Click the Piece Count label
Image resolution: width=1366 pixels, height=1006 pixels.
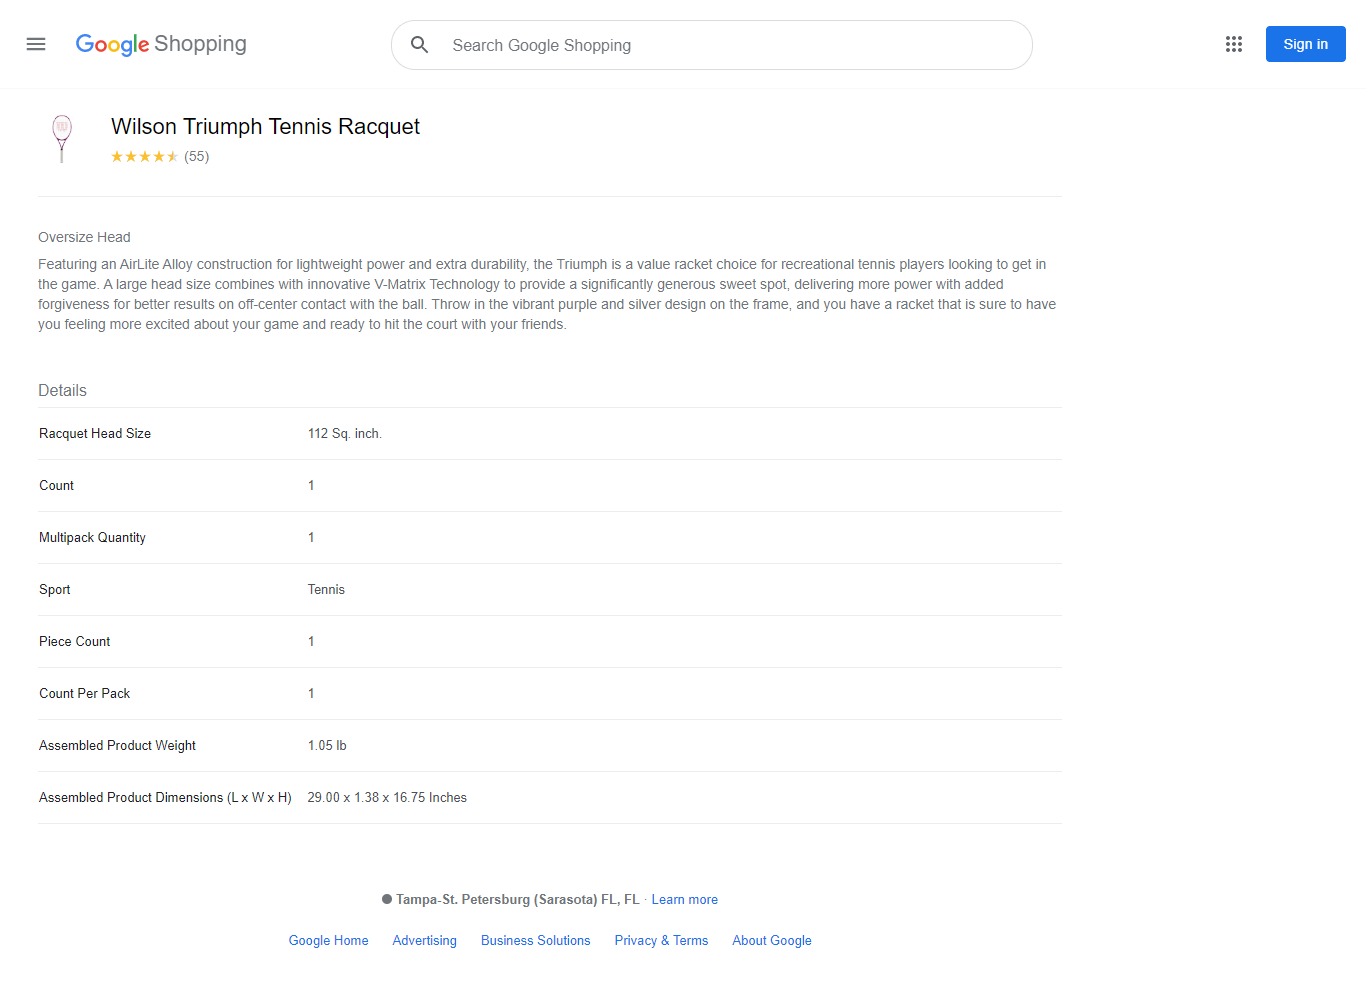click(74, 642)
